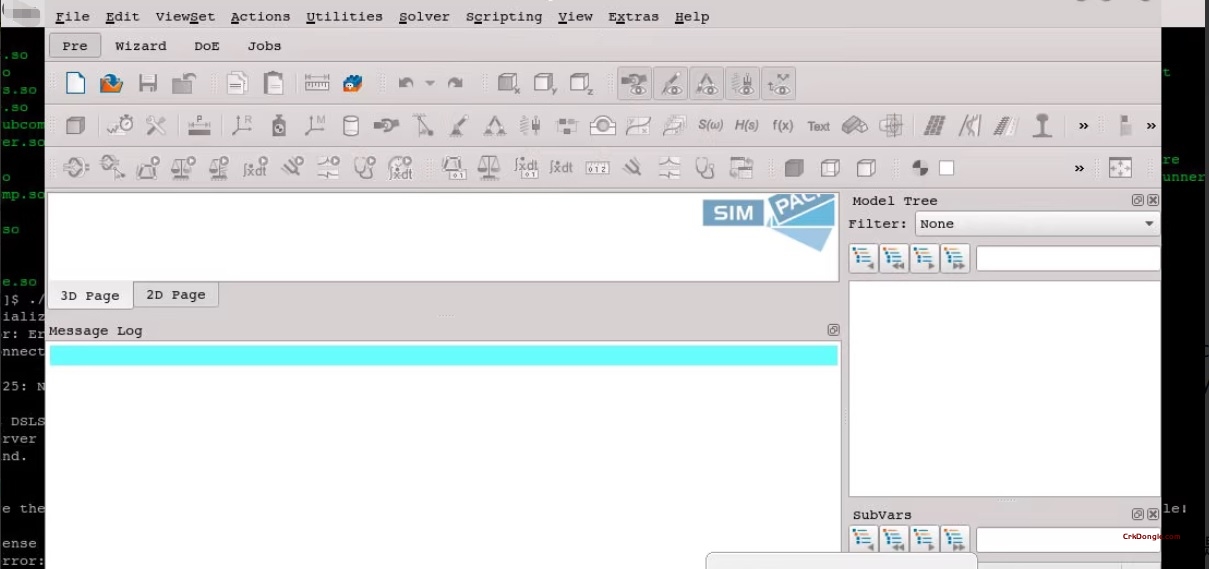
Task: Open the Model Tree Filter dropdown
Action: [x=1036, y=224]
